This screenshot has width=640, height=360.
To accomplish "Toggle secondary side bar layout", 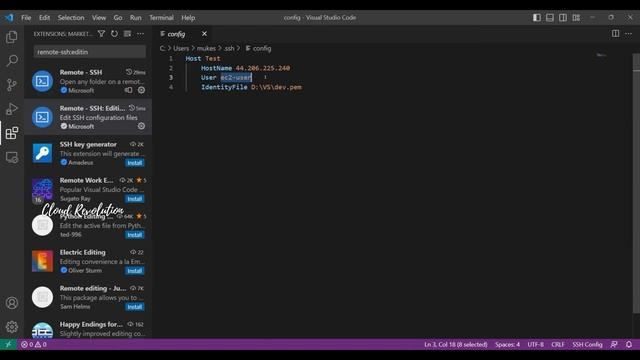I will (x=563, y=18).
